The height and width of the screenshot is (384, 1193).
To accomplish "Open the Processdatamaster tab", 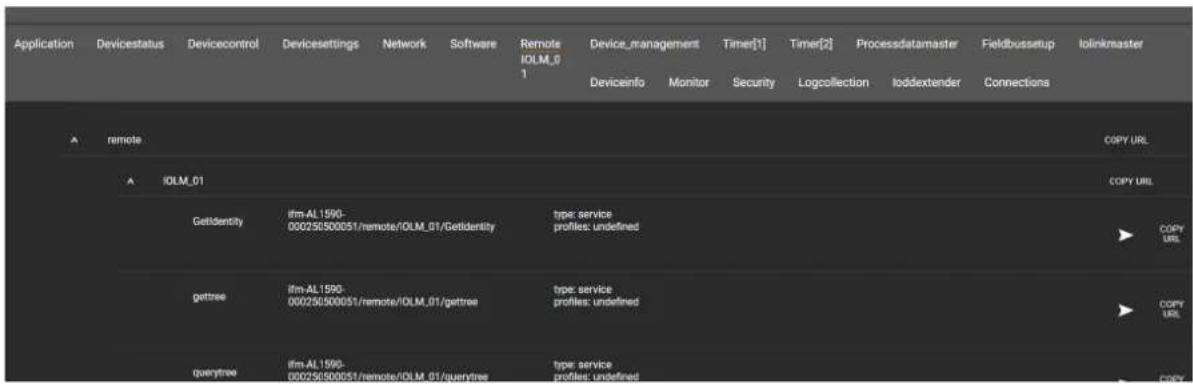I will point(907,45).
